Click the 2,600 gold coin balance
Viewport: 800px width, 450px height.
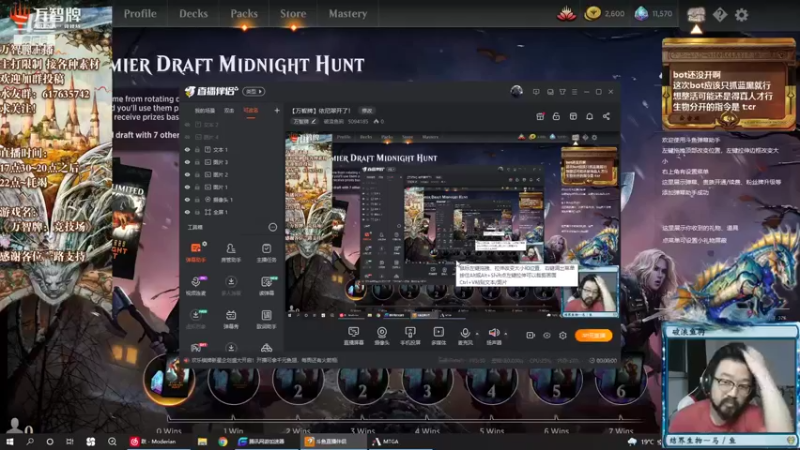point(605,14)
